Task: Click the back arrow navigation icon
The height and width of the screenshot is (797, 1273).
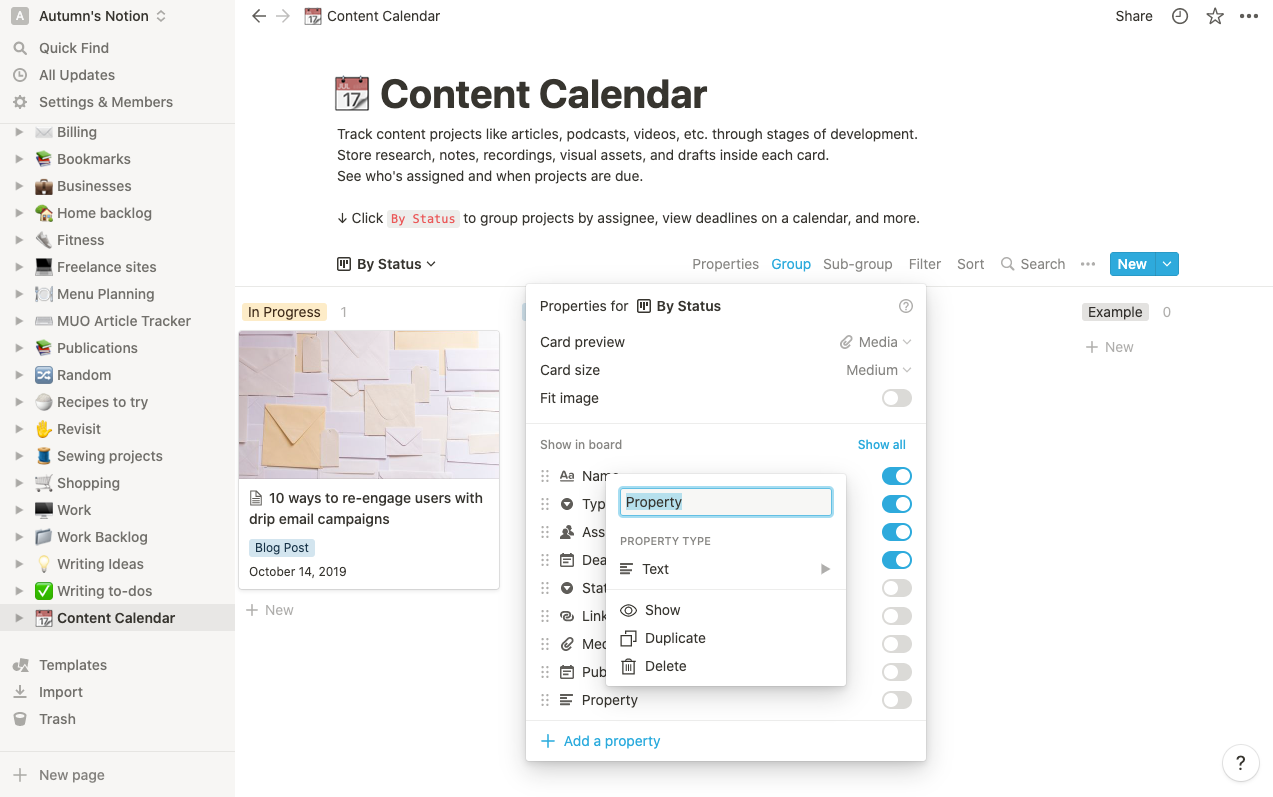Action: tap(259, 16)
